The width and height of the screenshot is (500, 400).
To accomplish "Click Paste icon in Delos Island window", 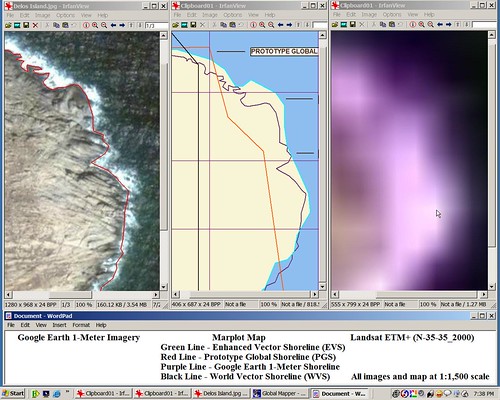I will point(65,25).
